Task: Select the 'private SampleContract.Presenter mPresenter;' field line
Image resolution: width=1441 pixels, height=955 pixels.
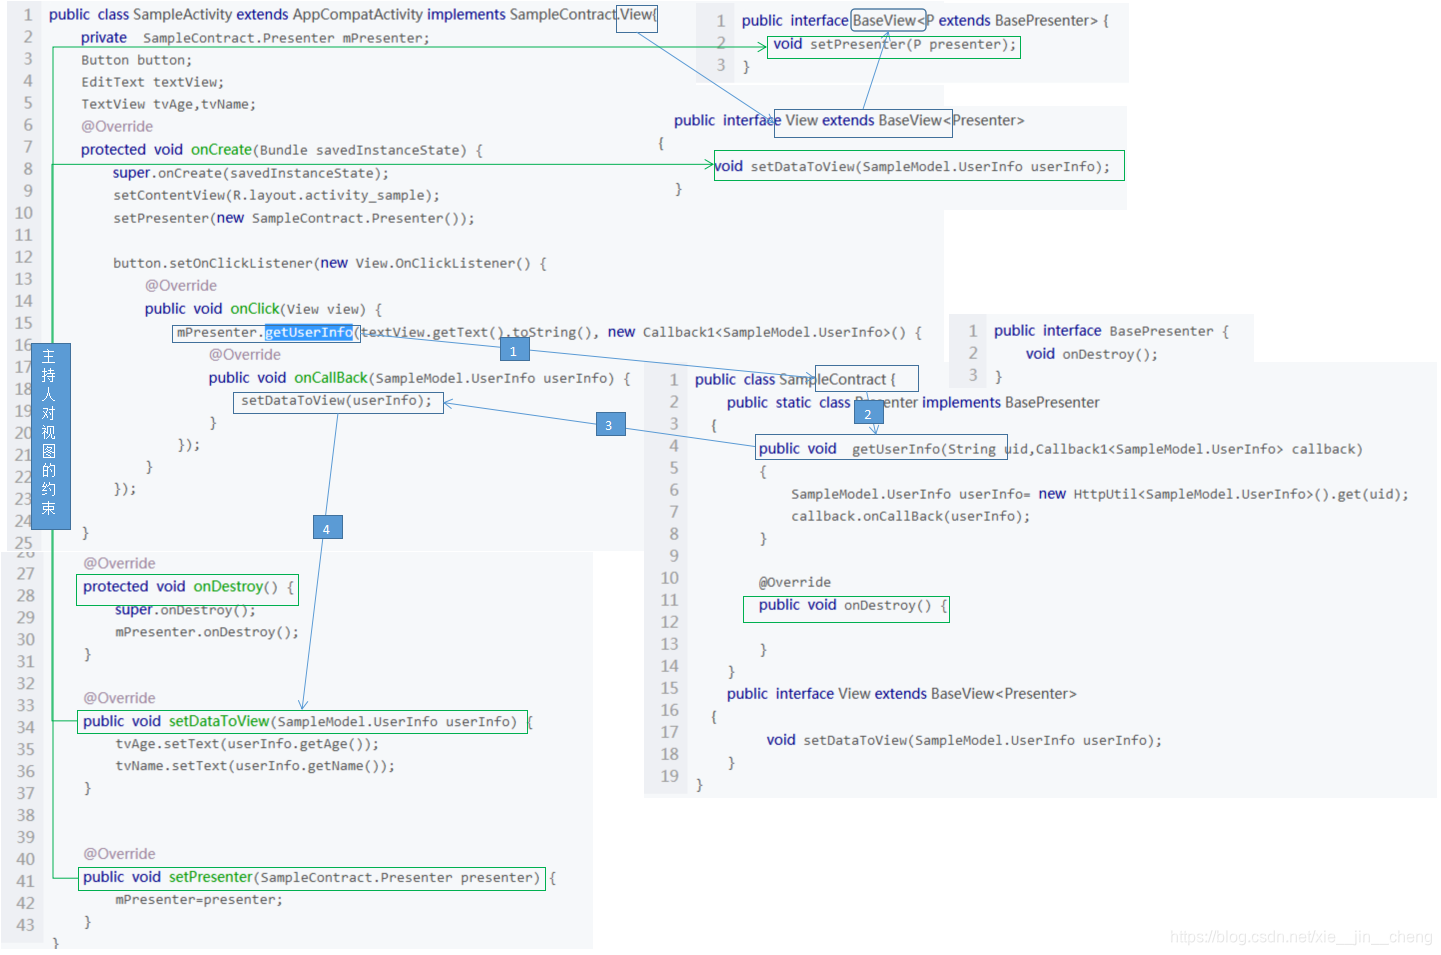Action: pyautogui.click(x=255, y=38)
